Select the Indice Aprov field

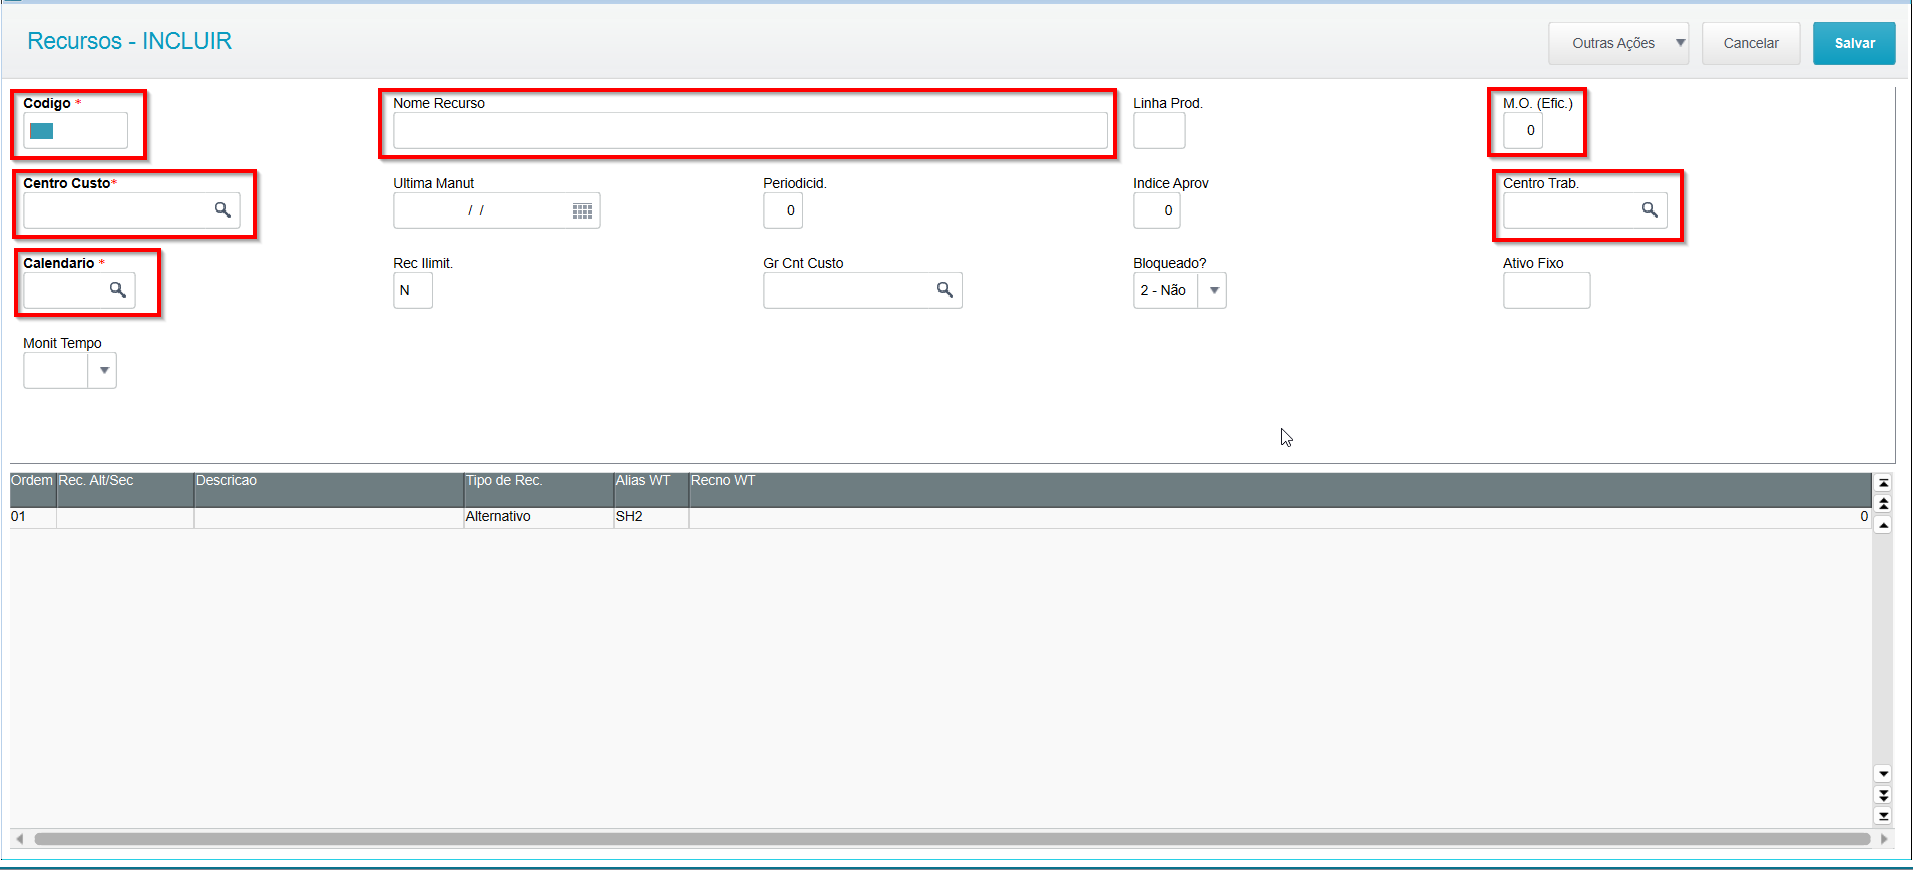(1157, 211)
